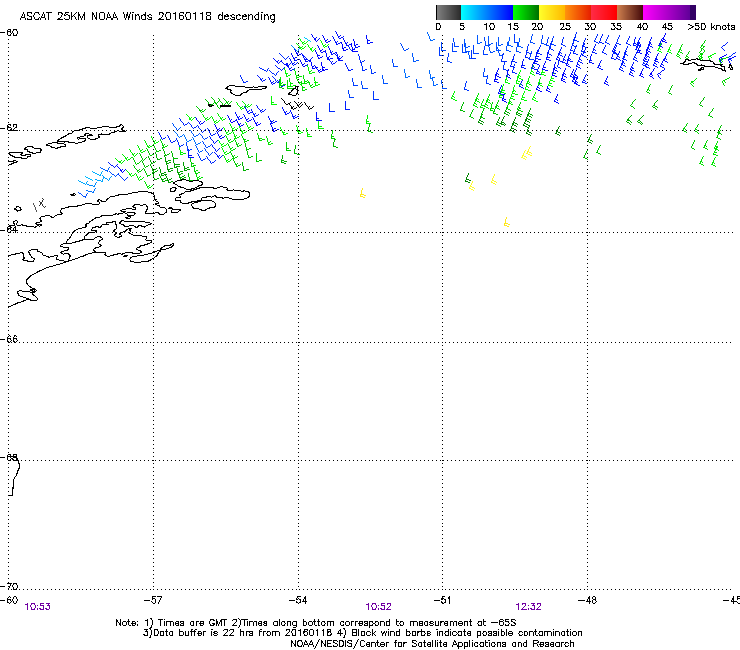Screen dimensions: 740x650
Task: Click the '-66' latitude axis label
Action: point(9,339)
